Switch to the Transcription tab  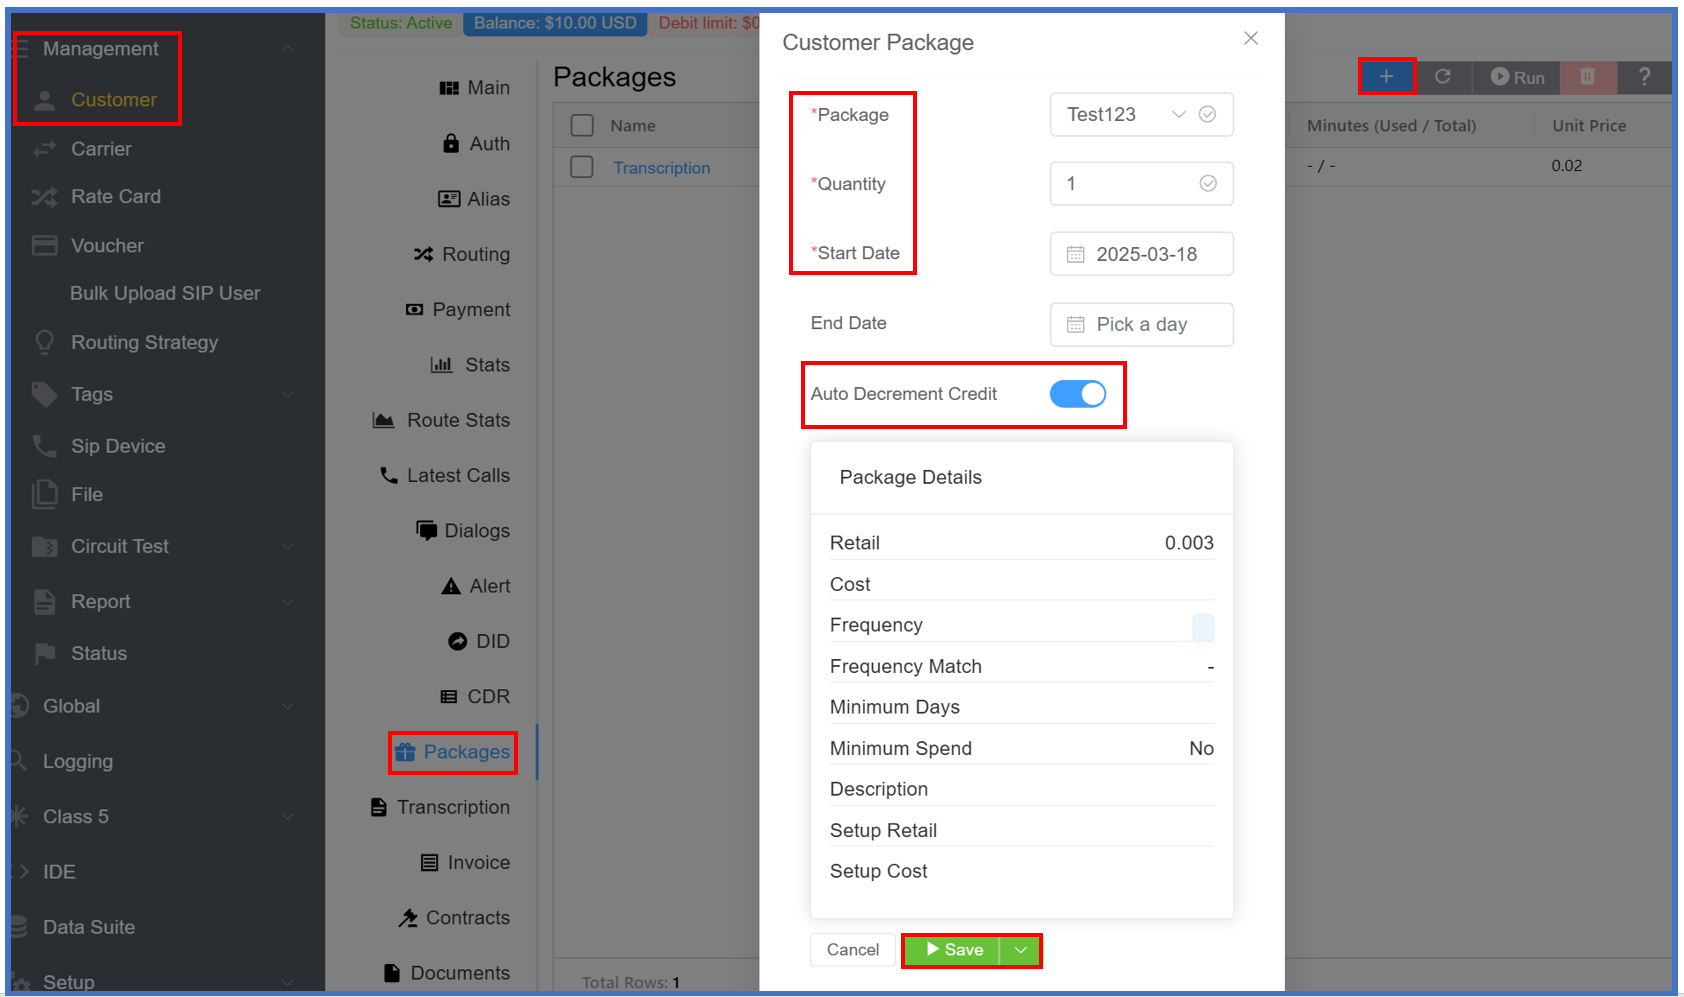pos(452,807)
